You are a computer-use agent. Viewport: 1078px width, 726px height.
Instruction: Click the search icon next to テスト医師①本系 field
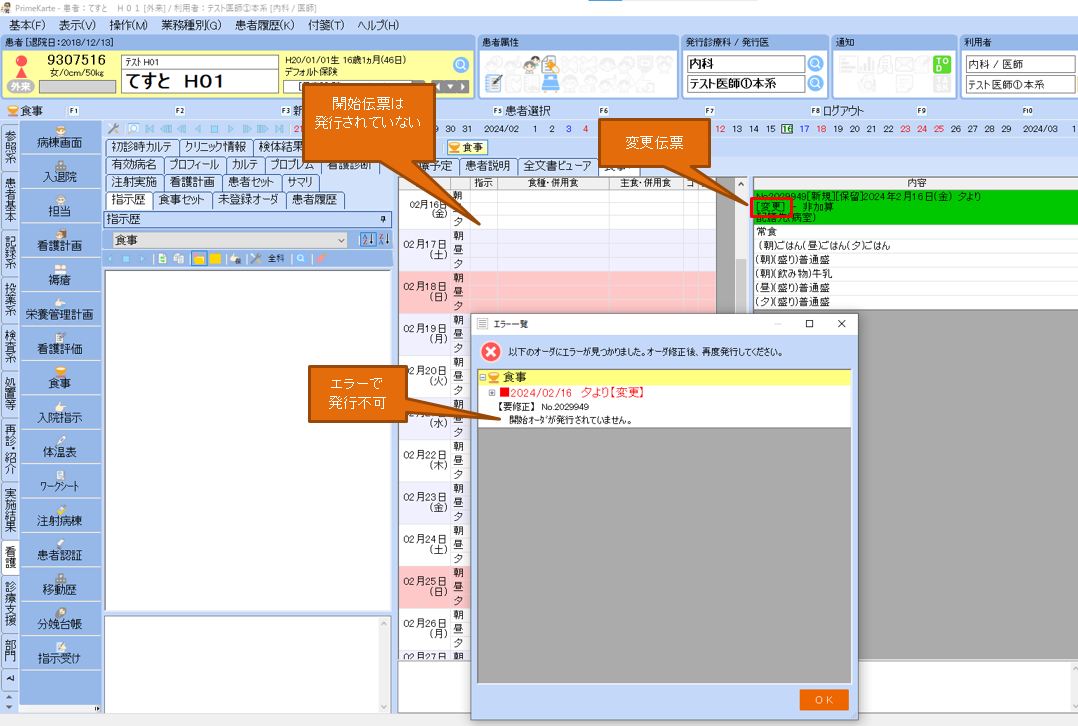pyautogui.click(x=815, y=84)
